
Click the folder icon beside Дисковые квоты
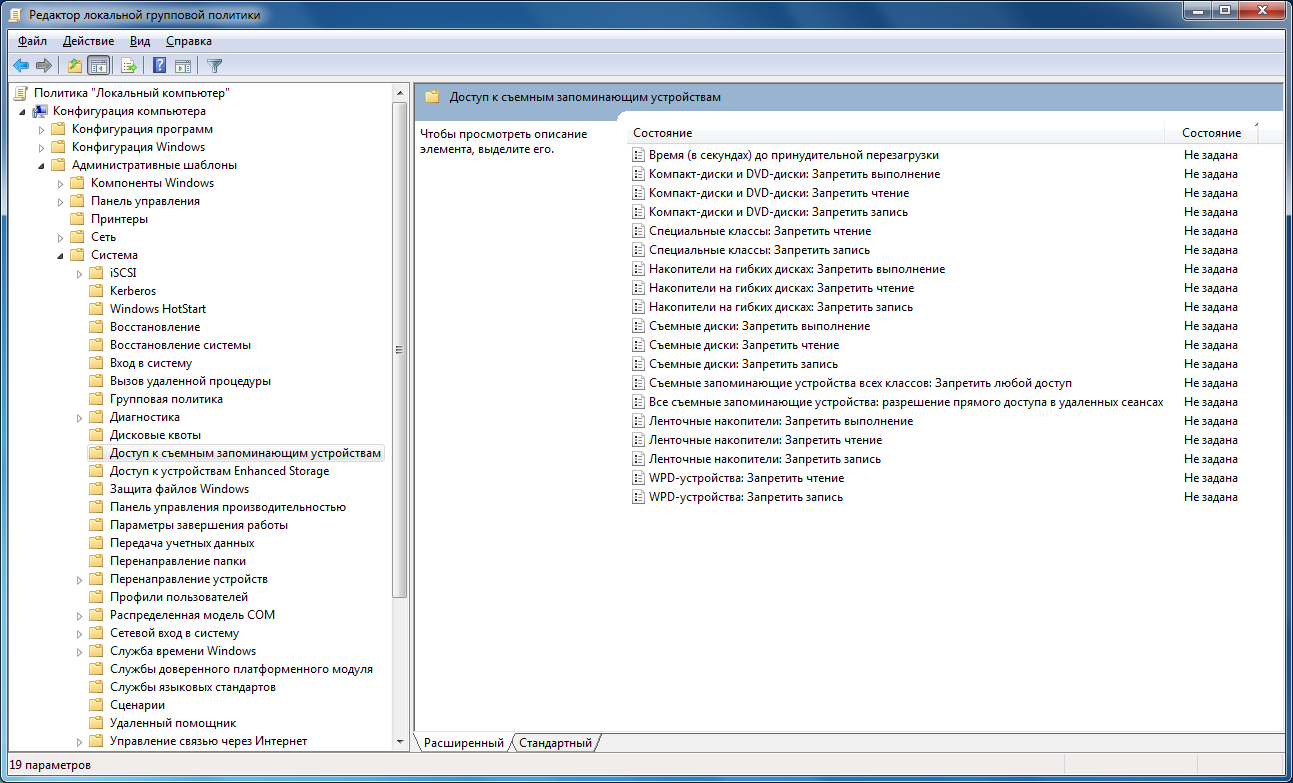click(x=96, y=435)
